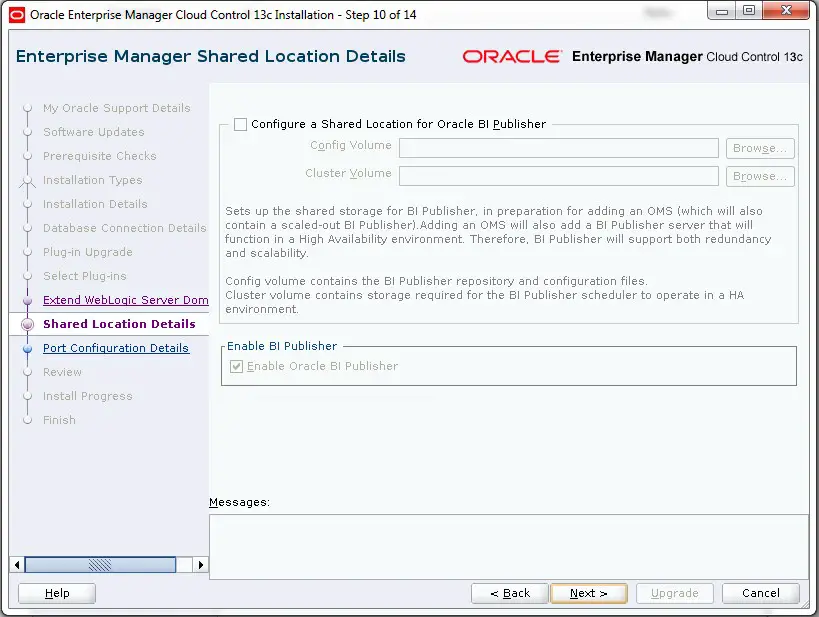Click the sidebar horizontal scrollbar thumb
The height and width of the screenshot is (617, 819).
click(x=100, y=565)
